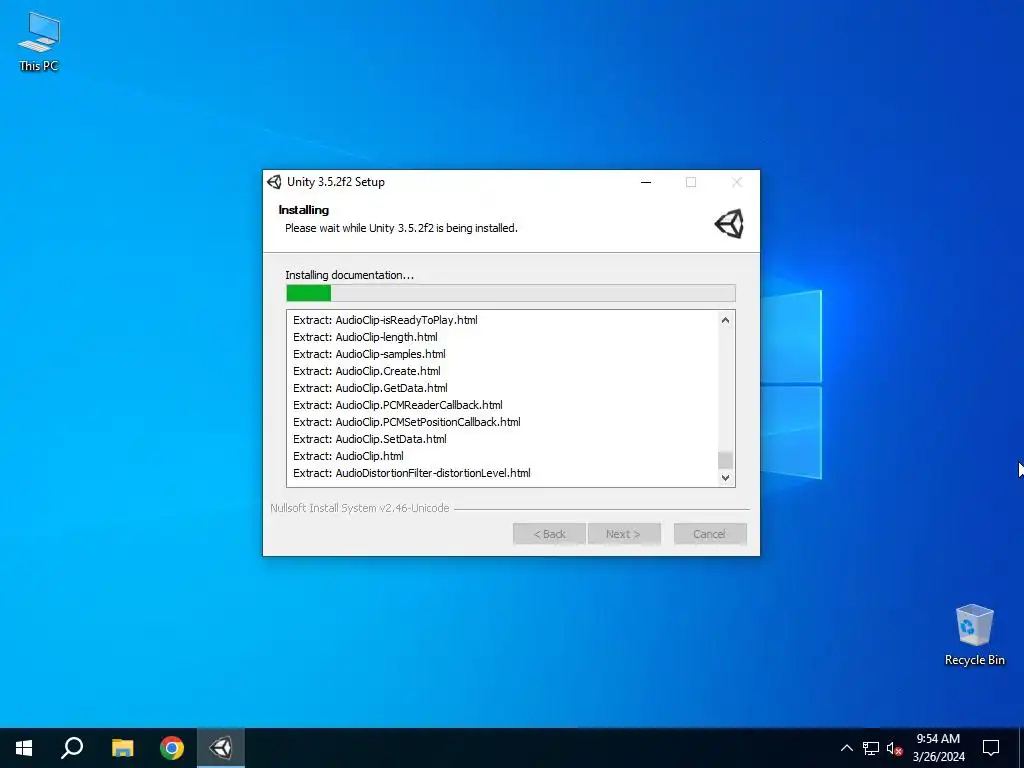Open the This PC desktop icon
The width and height of the screenshot is (1024, 768).
39,42
